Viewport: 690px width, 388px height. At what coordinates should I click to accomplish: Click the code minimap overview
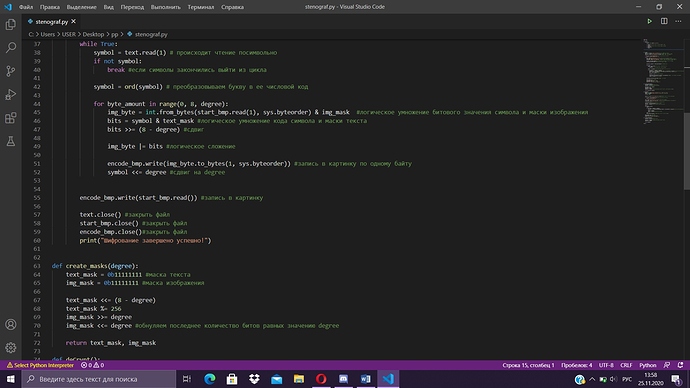click(x=661, y=81)
